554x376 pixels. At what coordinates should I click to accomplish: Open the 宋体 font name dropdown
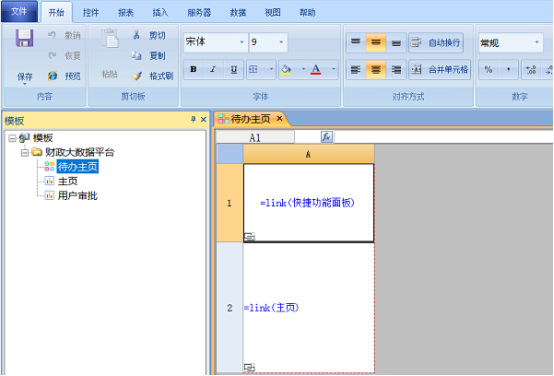click(242, 42)
